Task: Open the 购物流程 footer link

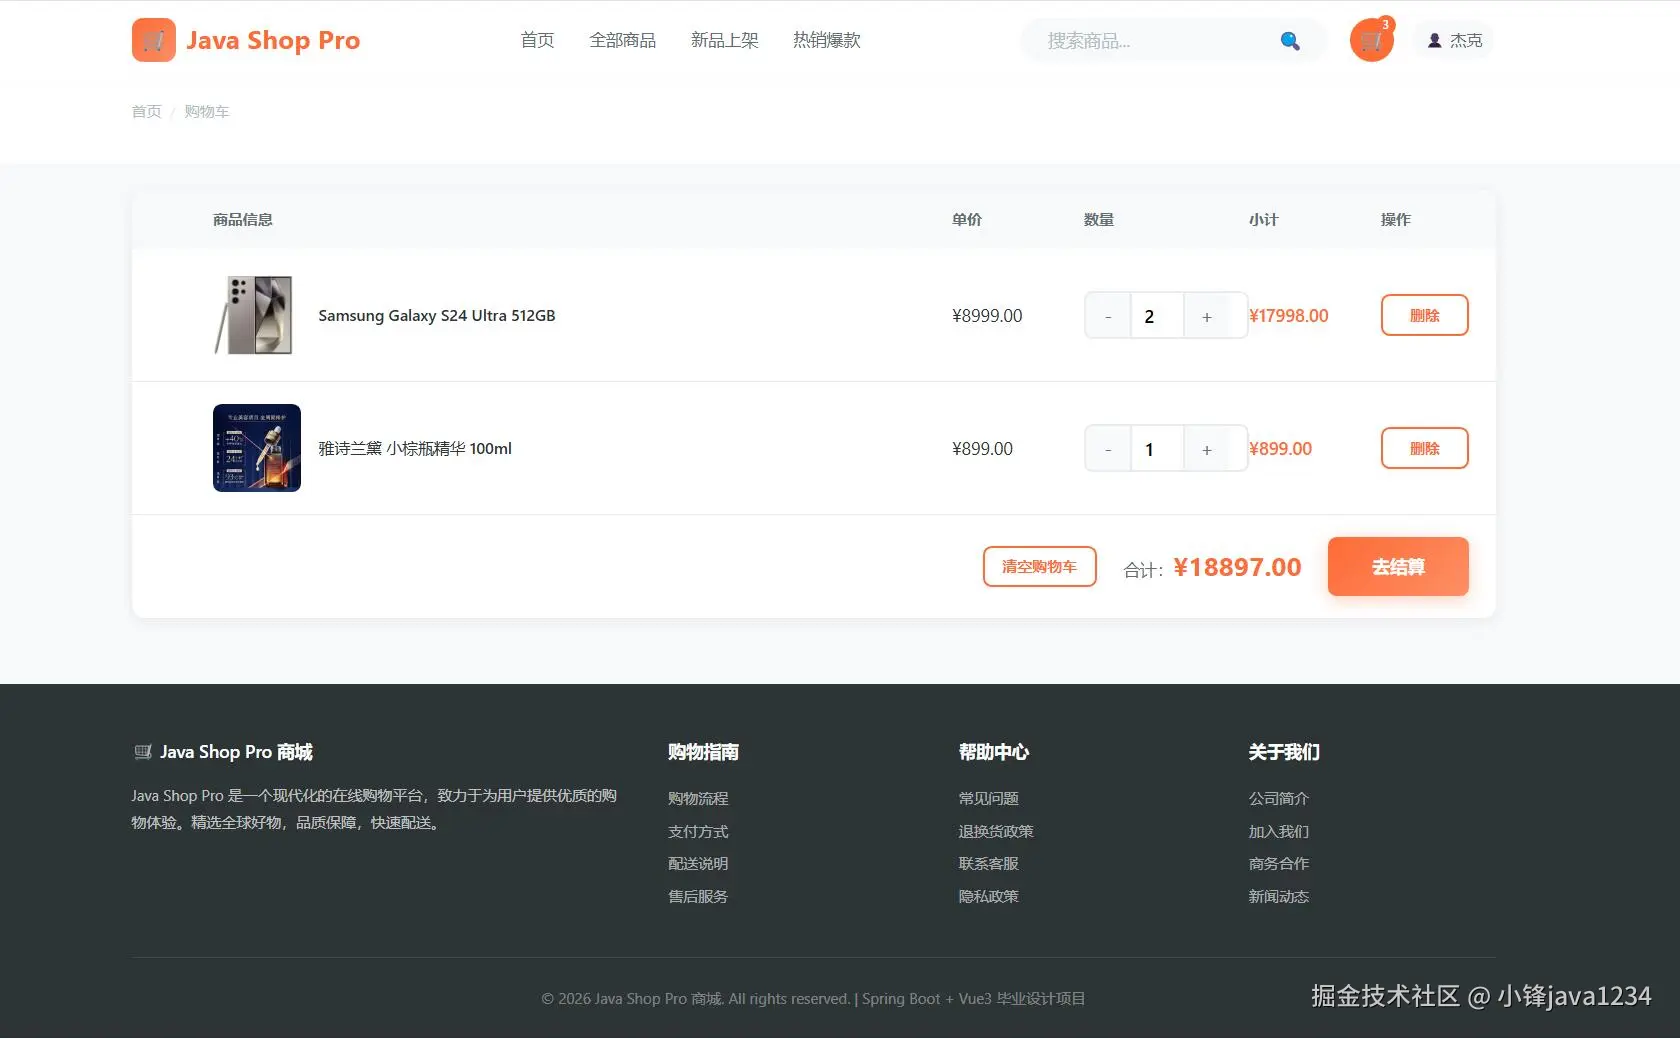Action: coord(698,798)
